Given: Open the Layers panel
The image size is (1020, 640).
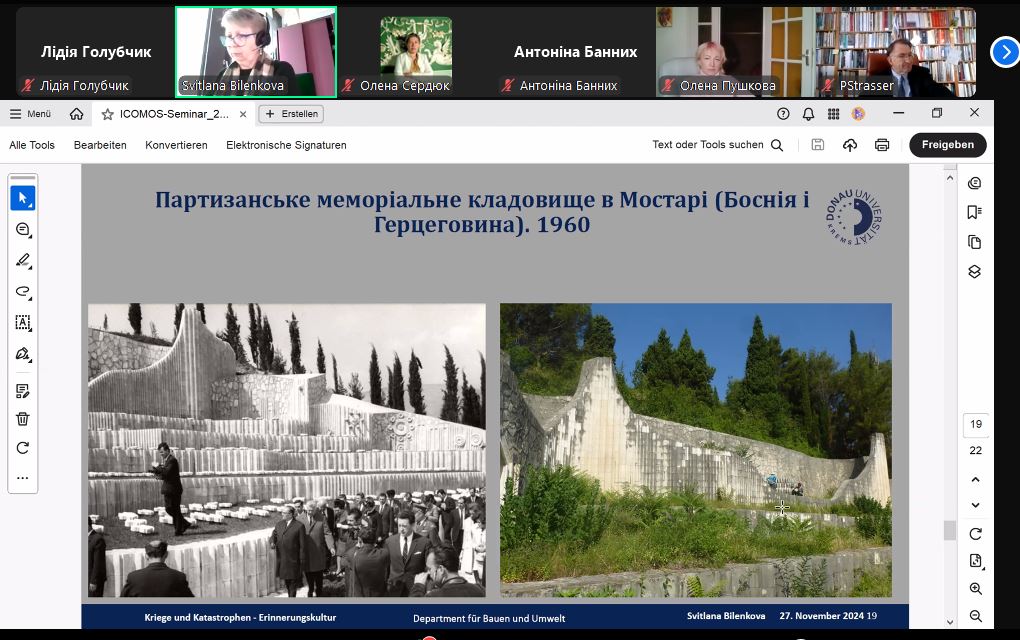Looking at the screenshot, I should pyautogui.click(x=975, y=270).
